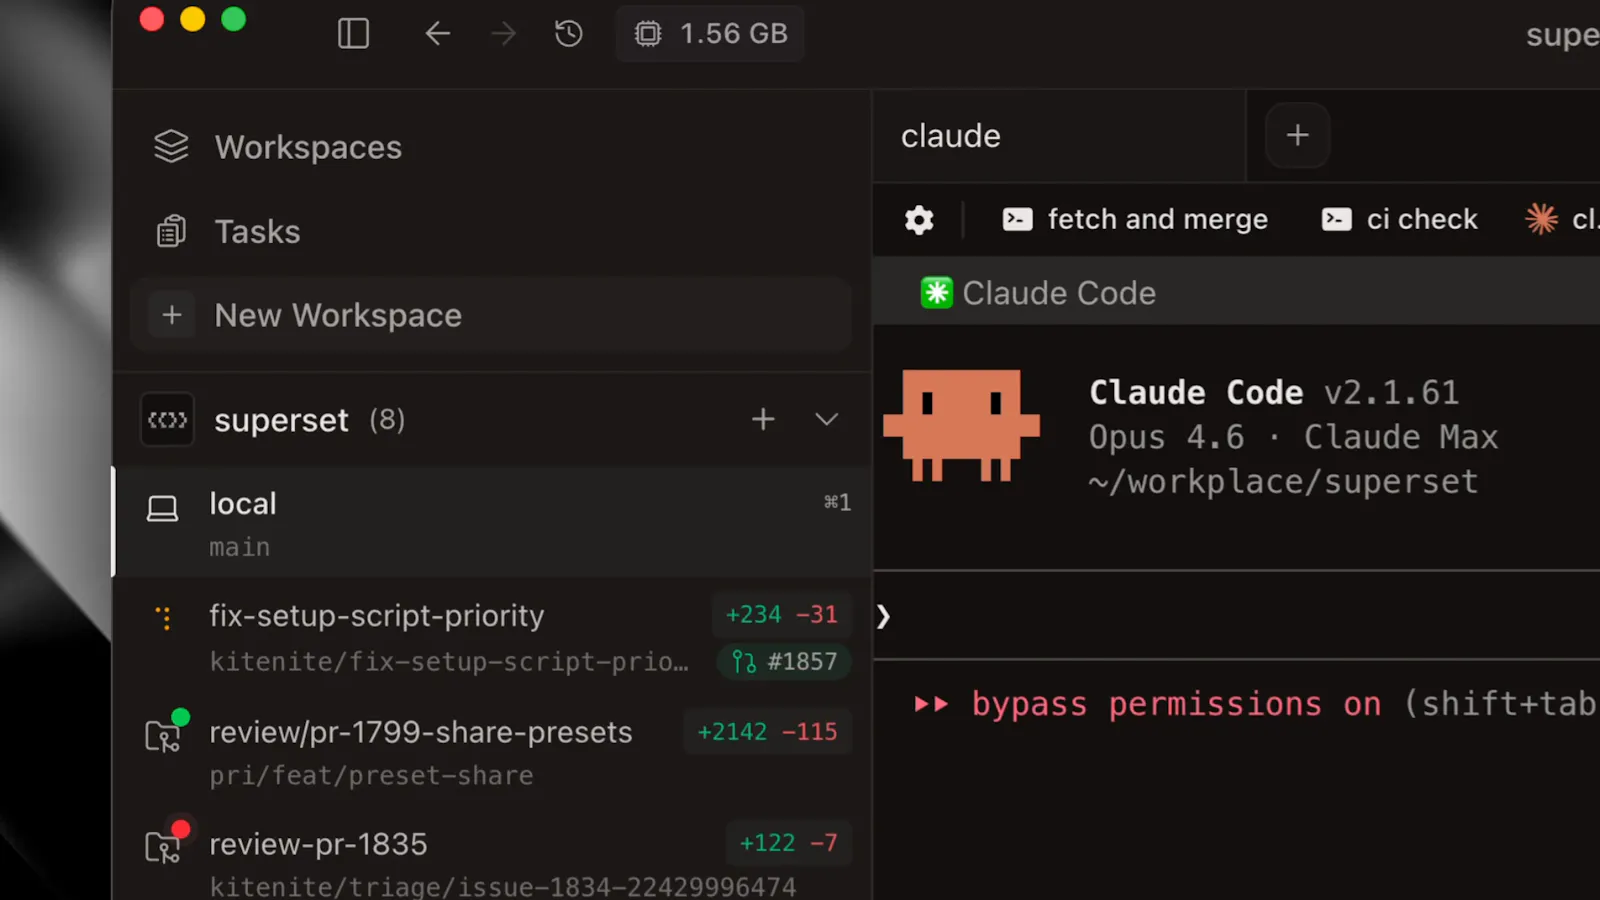Click the green Claude Code pane icon
Viewport: 1600px width, 900px height.
click(x=937, y=293)
